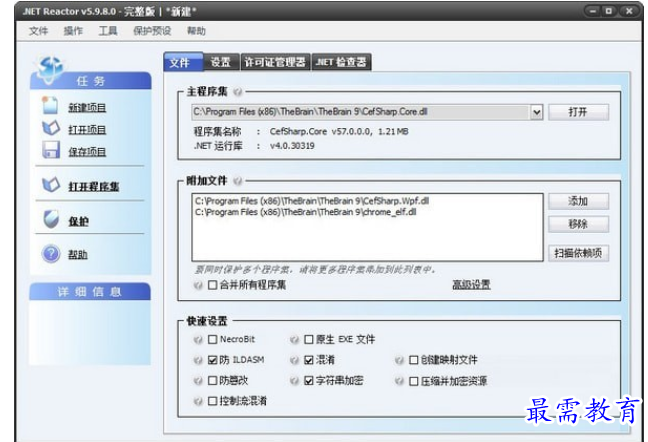Click the 打开 button
Image resolution: width=648 pixels, height=442 pixels.
coord(578,112)
